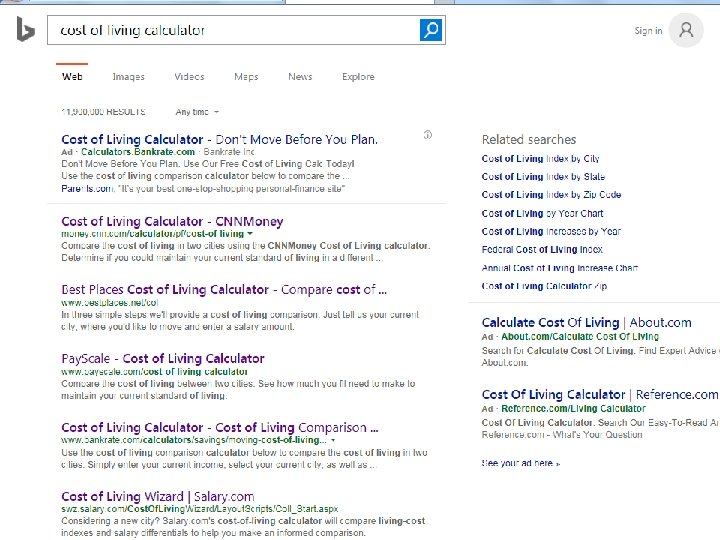Image resolution: width=720 pixels, height=540 pixels.
Task: Click About.com/Calculate Cost Of Living ad URL
Action: coord(580,337)
